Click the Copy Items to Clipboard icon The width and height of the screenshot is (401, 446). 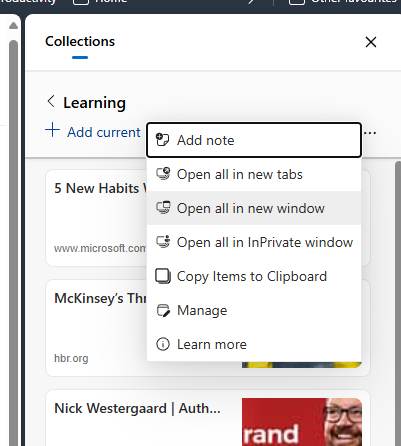(x=163, y=276)
